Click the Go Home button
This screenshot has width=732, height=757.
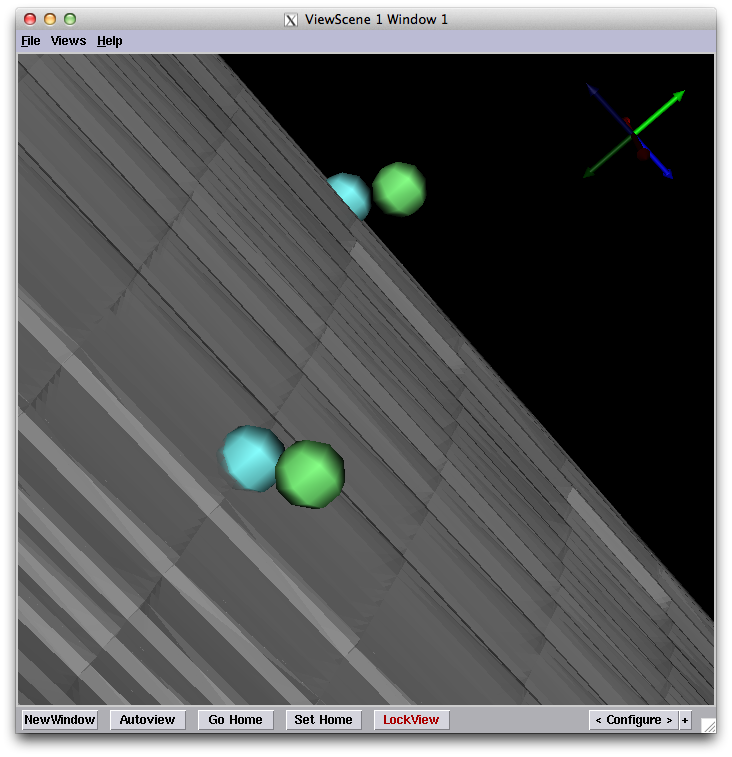236,720
